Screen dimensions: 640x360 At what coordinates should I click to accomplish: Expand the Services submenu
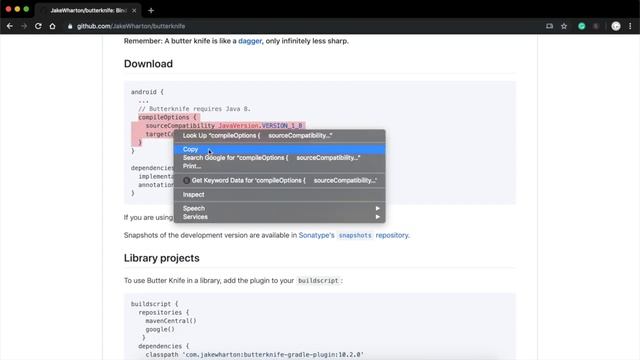click(x=280, y=217)
